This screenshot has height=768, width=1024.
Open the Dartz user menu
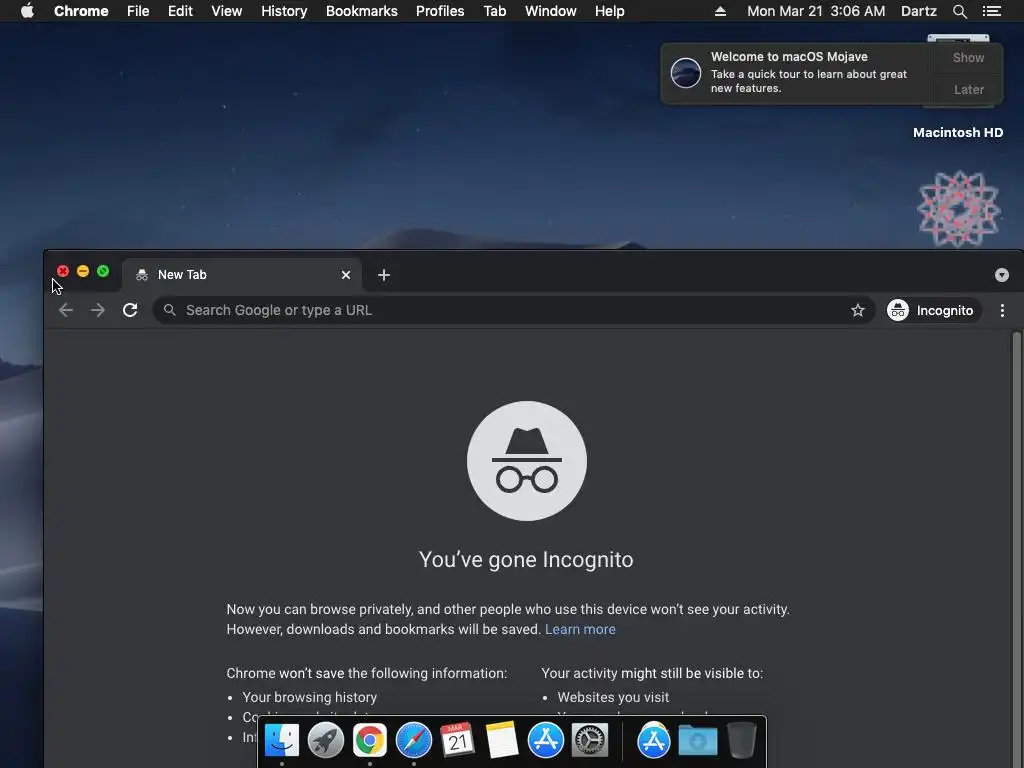[x=918, y=11]
